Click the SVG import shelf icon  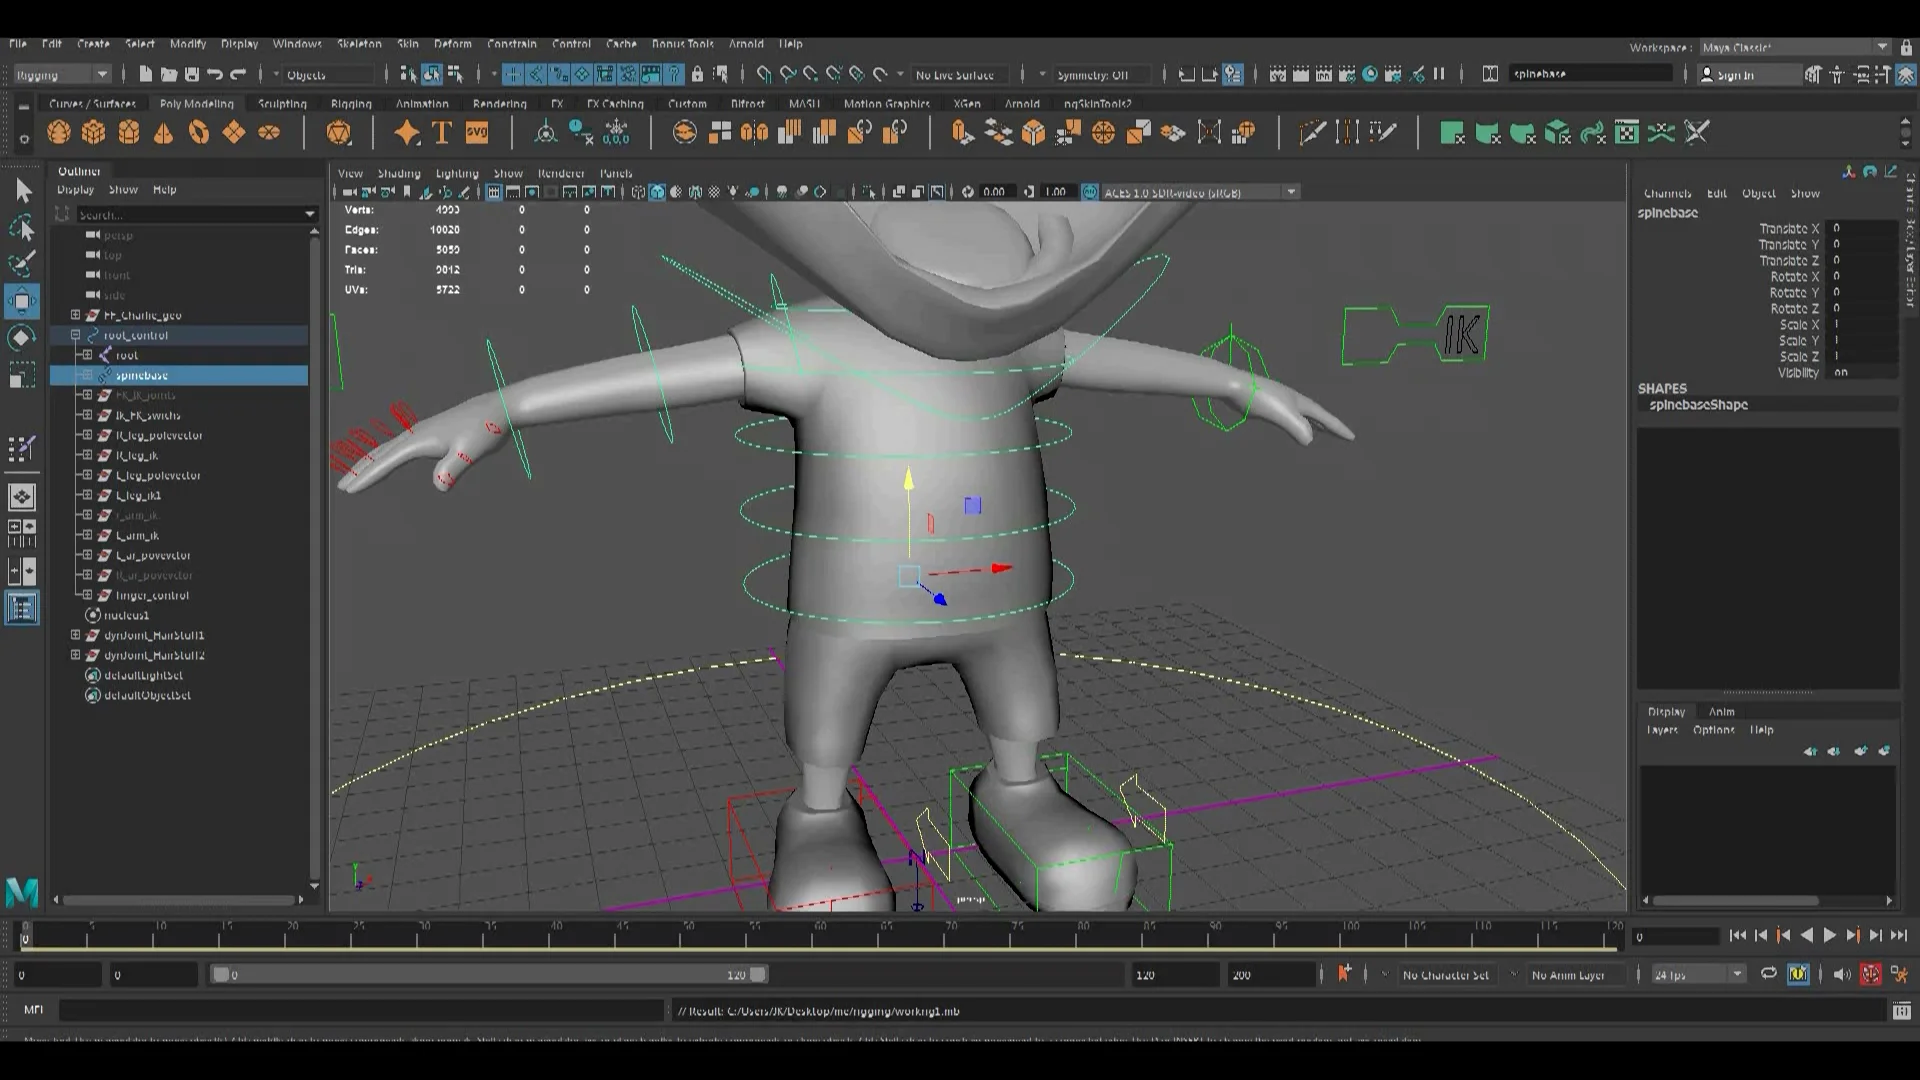477,132
